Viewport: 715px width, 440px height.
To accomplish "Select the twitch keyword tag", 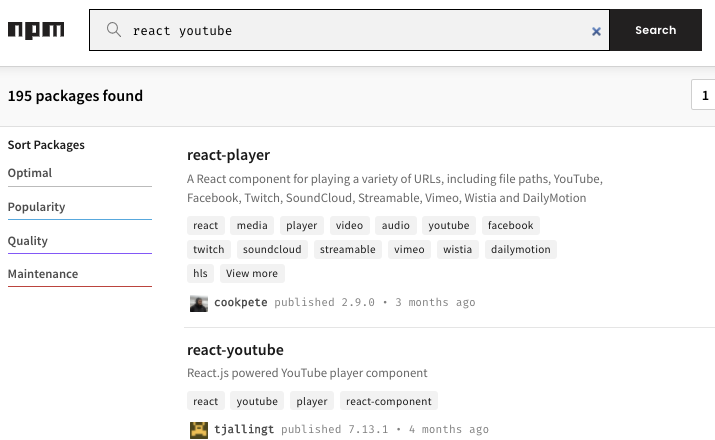I will click(209, 249).
